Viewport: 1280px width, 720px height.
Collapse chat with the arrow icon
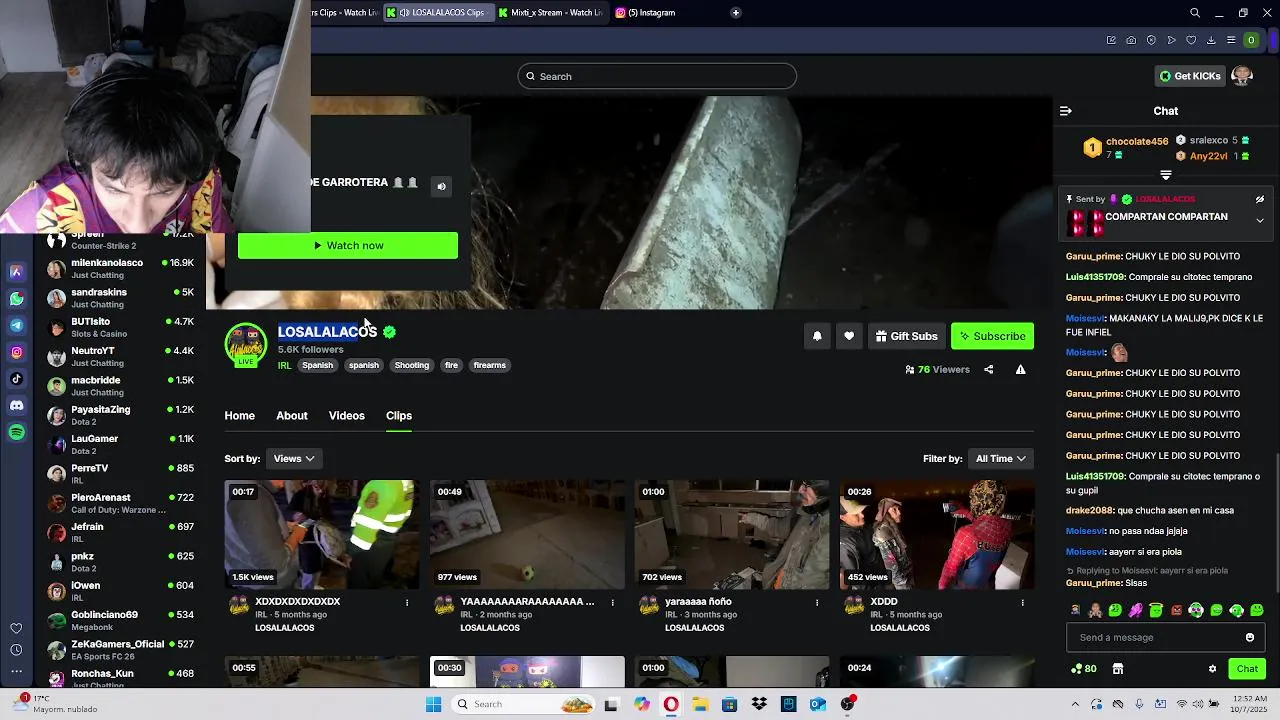(1065, 111)
